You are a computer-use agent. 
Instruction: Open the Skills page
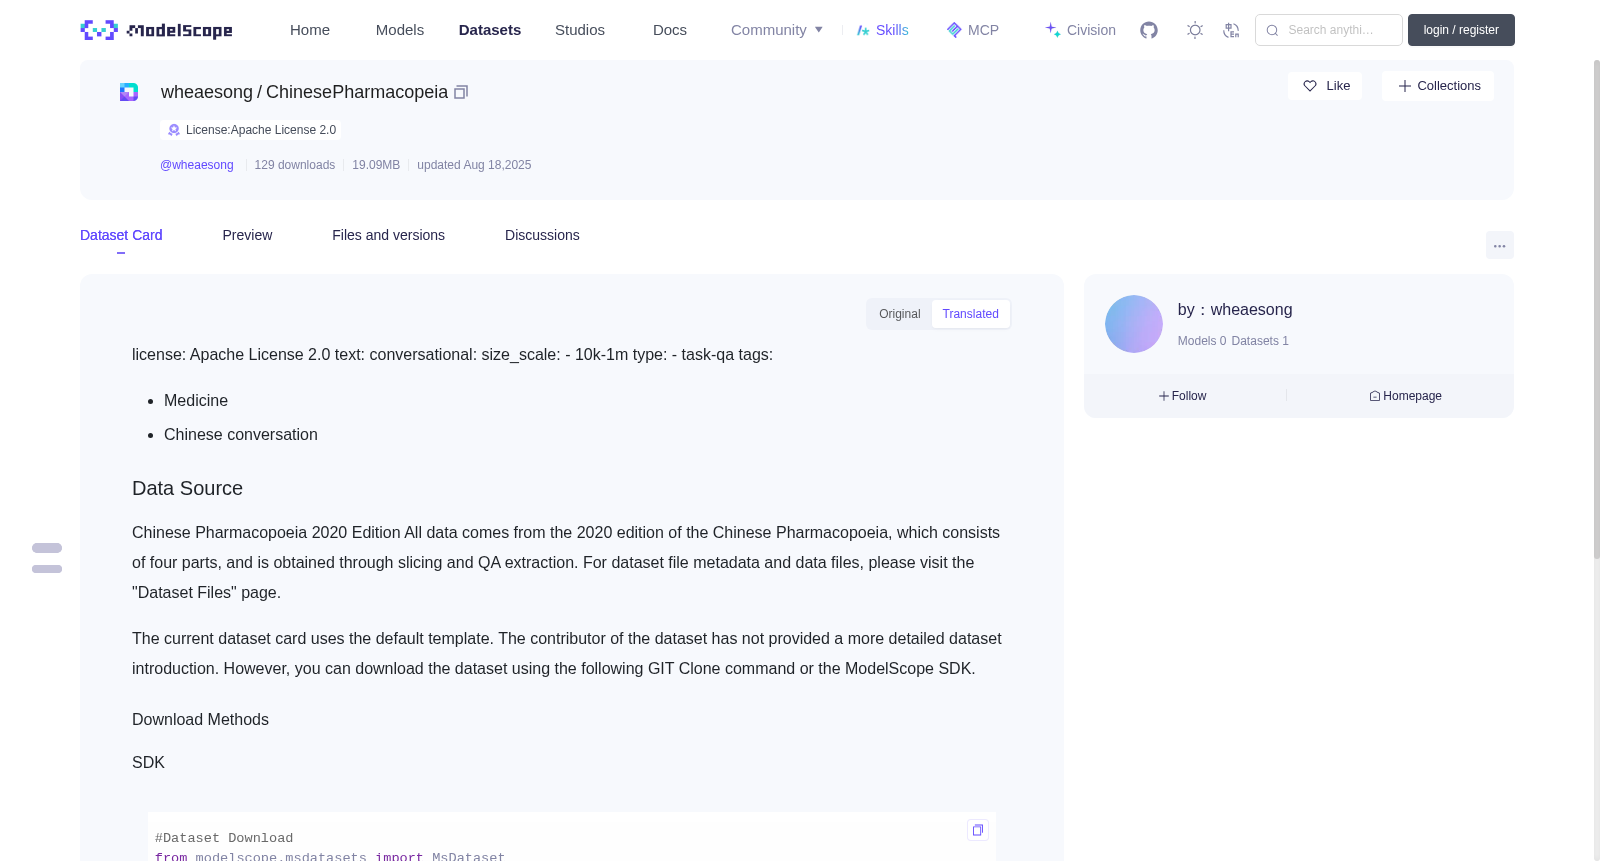click(883, 30)
